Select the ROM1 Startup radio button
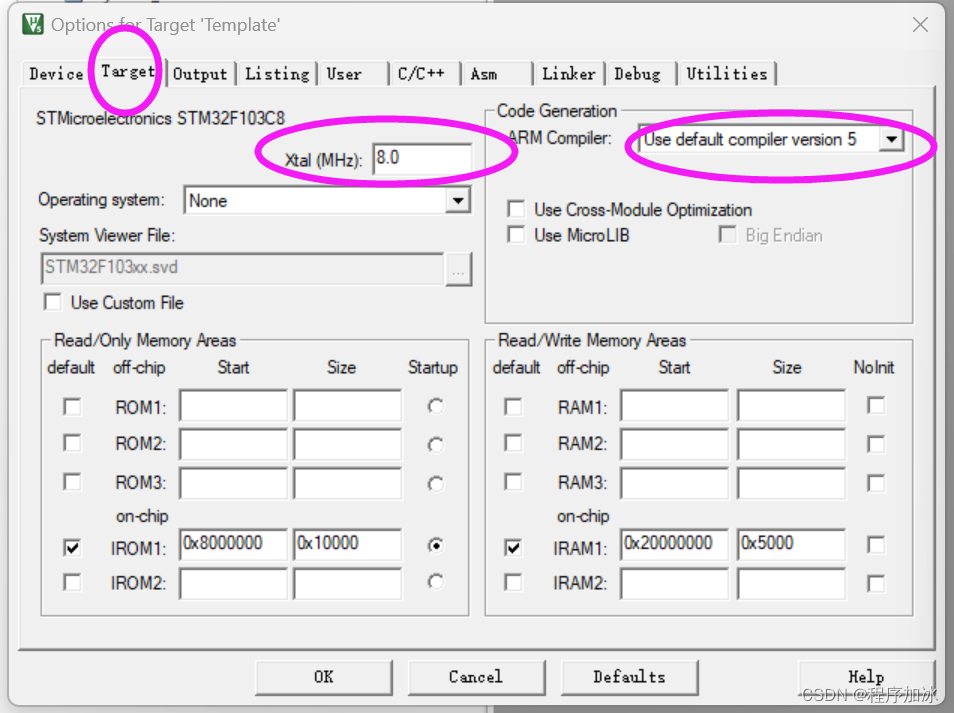 point(435,406)
